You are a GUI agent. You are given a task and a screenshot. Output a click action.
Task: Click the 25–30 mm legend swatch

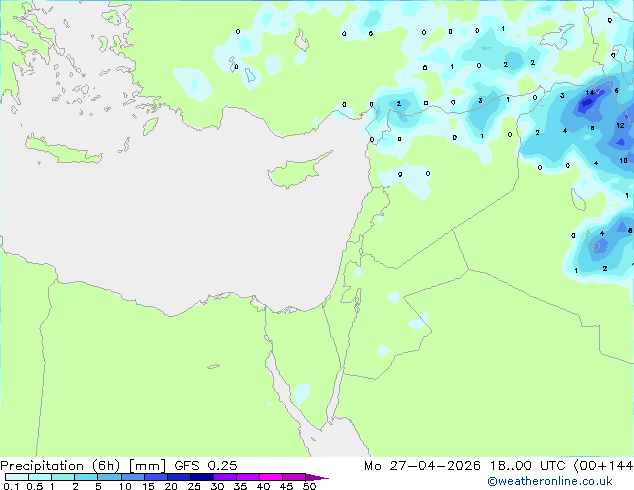tap(202, 477)
